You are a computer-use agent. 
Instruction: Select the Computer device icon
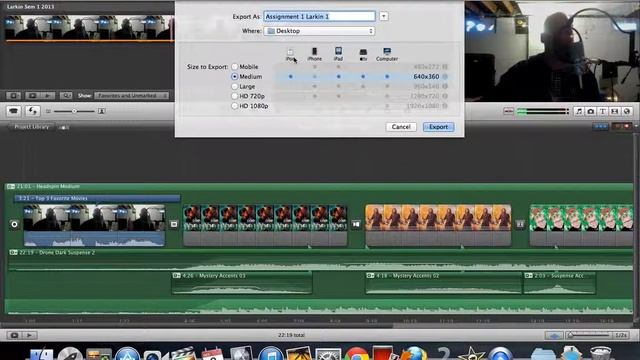(x=387, y=51)
